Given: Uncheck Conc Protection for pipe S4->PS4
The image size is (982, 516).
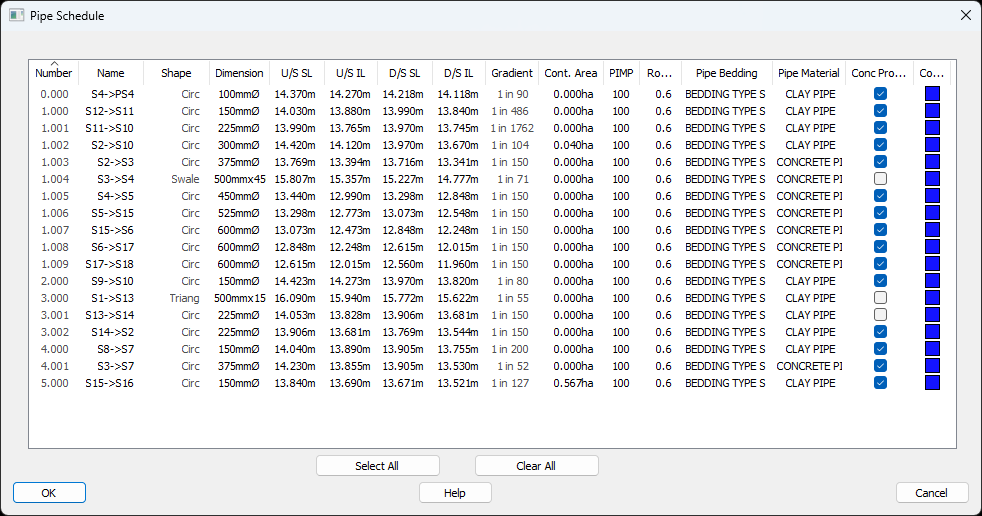Looking at the screenshot, I should coord(880,94).
